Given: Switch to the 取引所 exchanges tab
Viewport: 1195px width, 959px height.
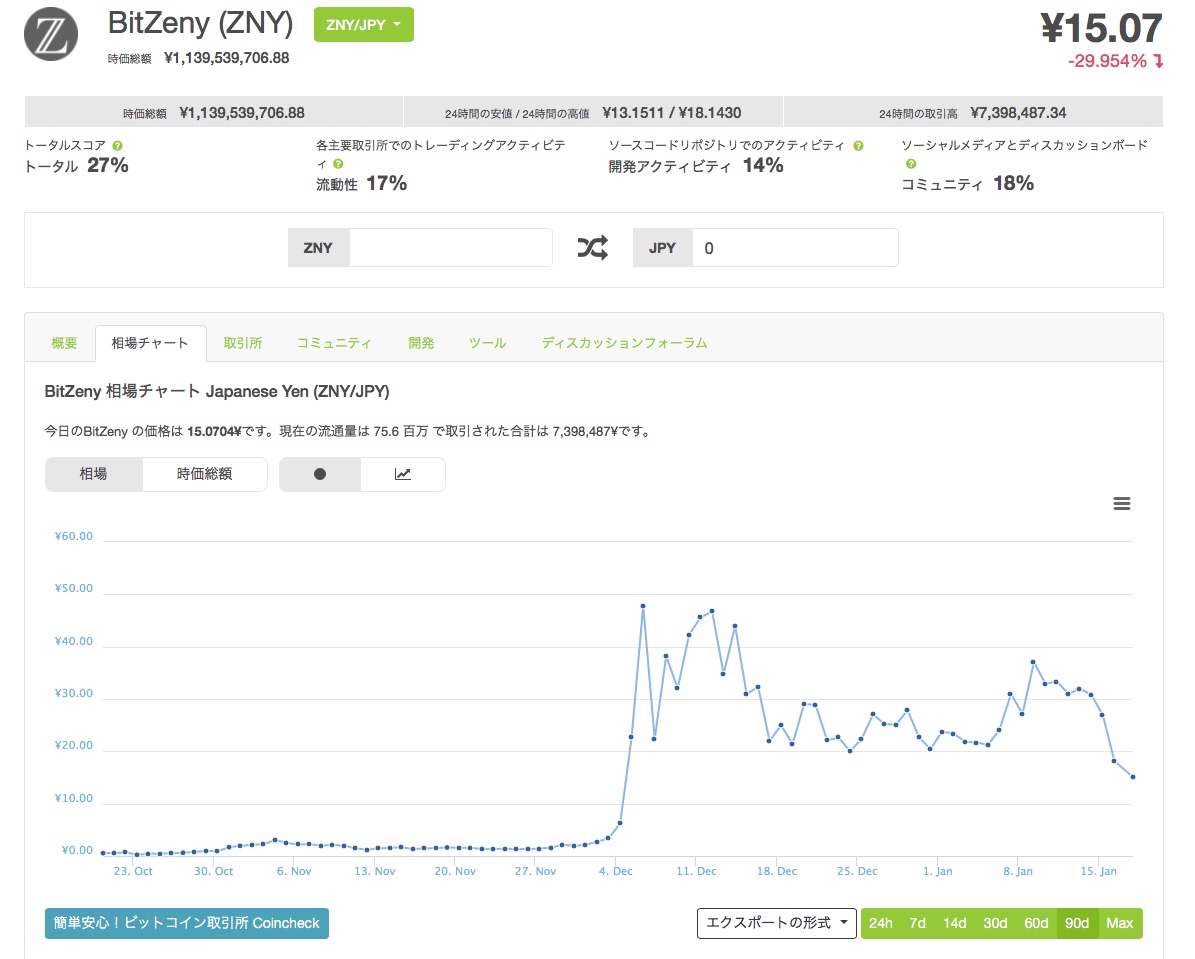Looking at the screenshot, I should point(243,343).
